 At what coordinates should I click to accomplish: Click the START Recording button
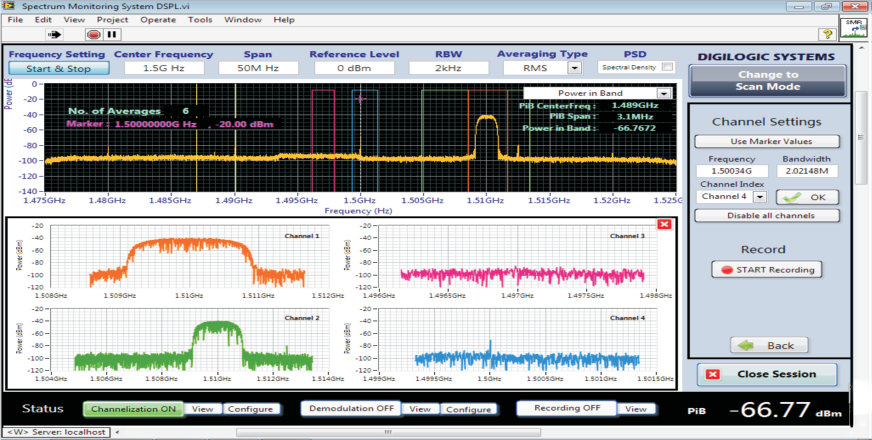click(x=767, y=270)
